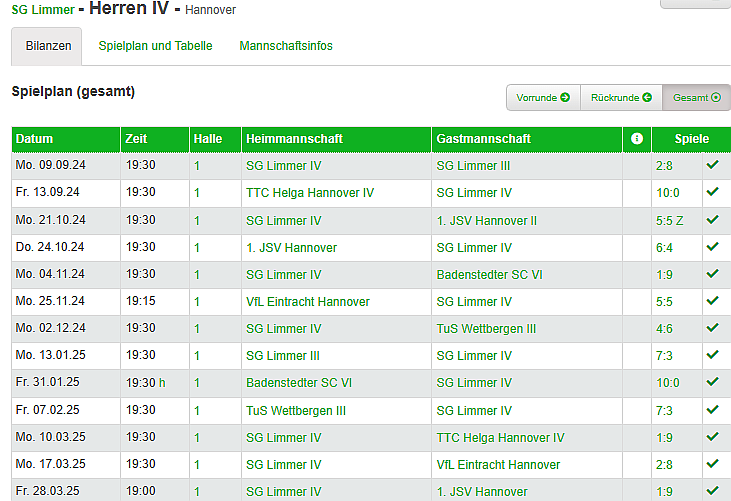Open TTC Helga Hannover IV home team link

coord(310,193)
